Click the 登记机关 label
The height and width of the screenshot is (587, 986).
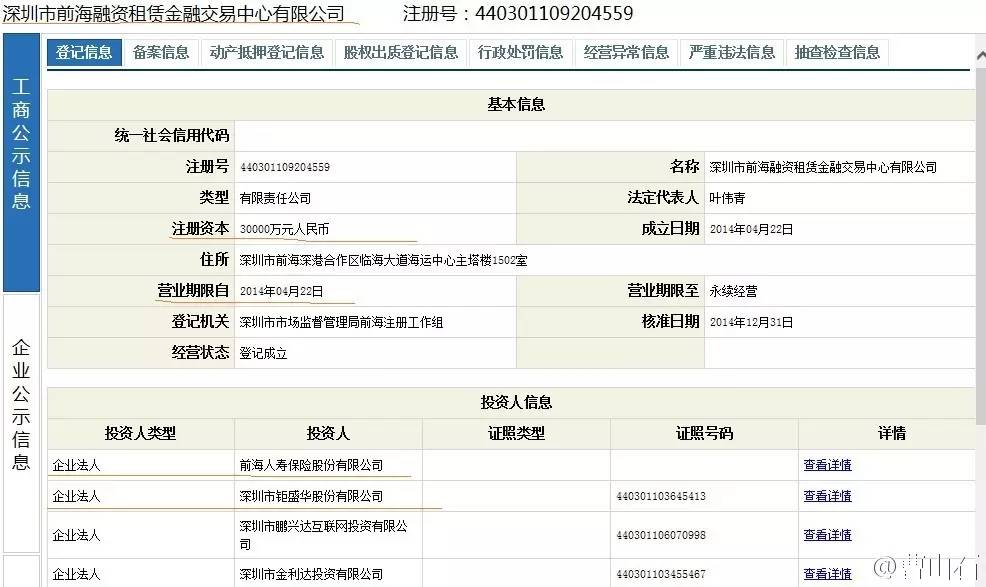(201, 321)
